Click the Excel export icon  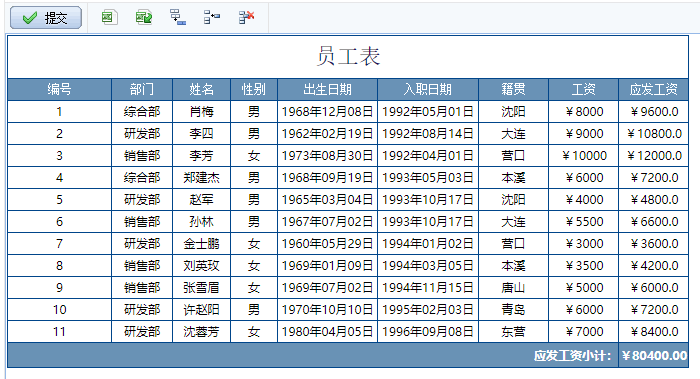click(x=109, y=17)
